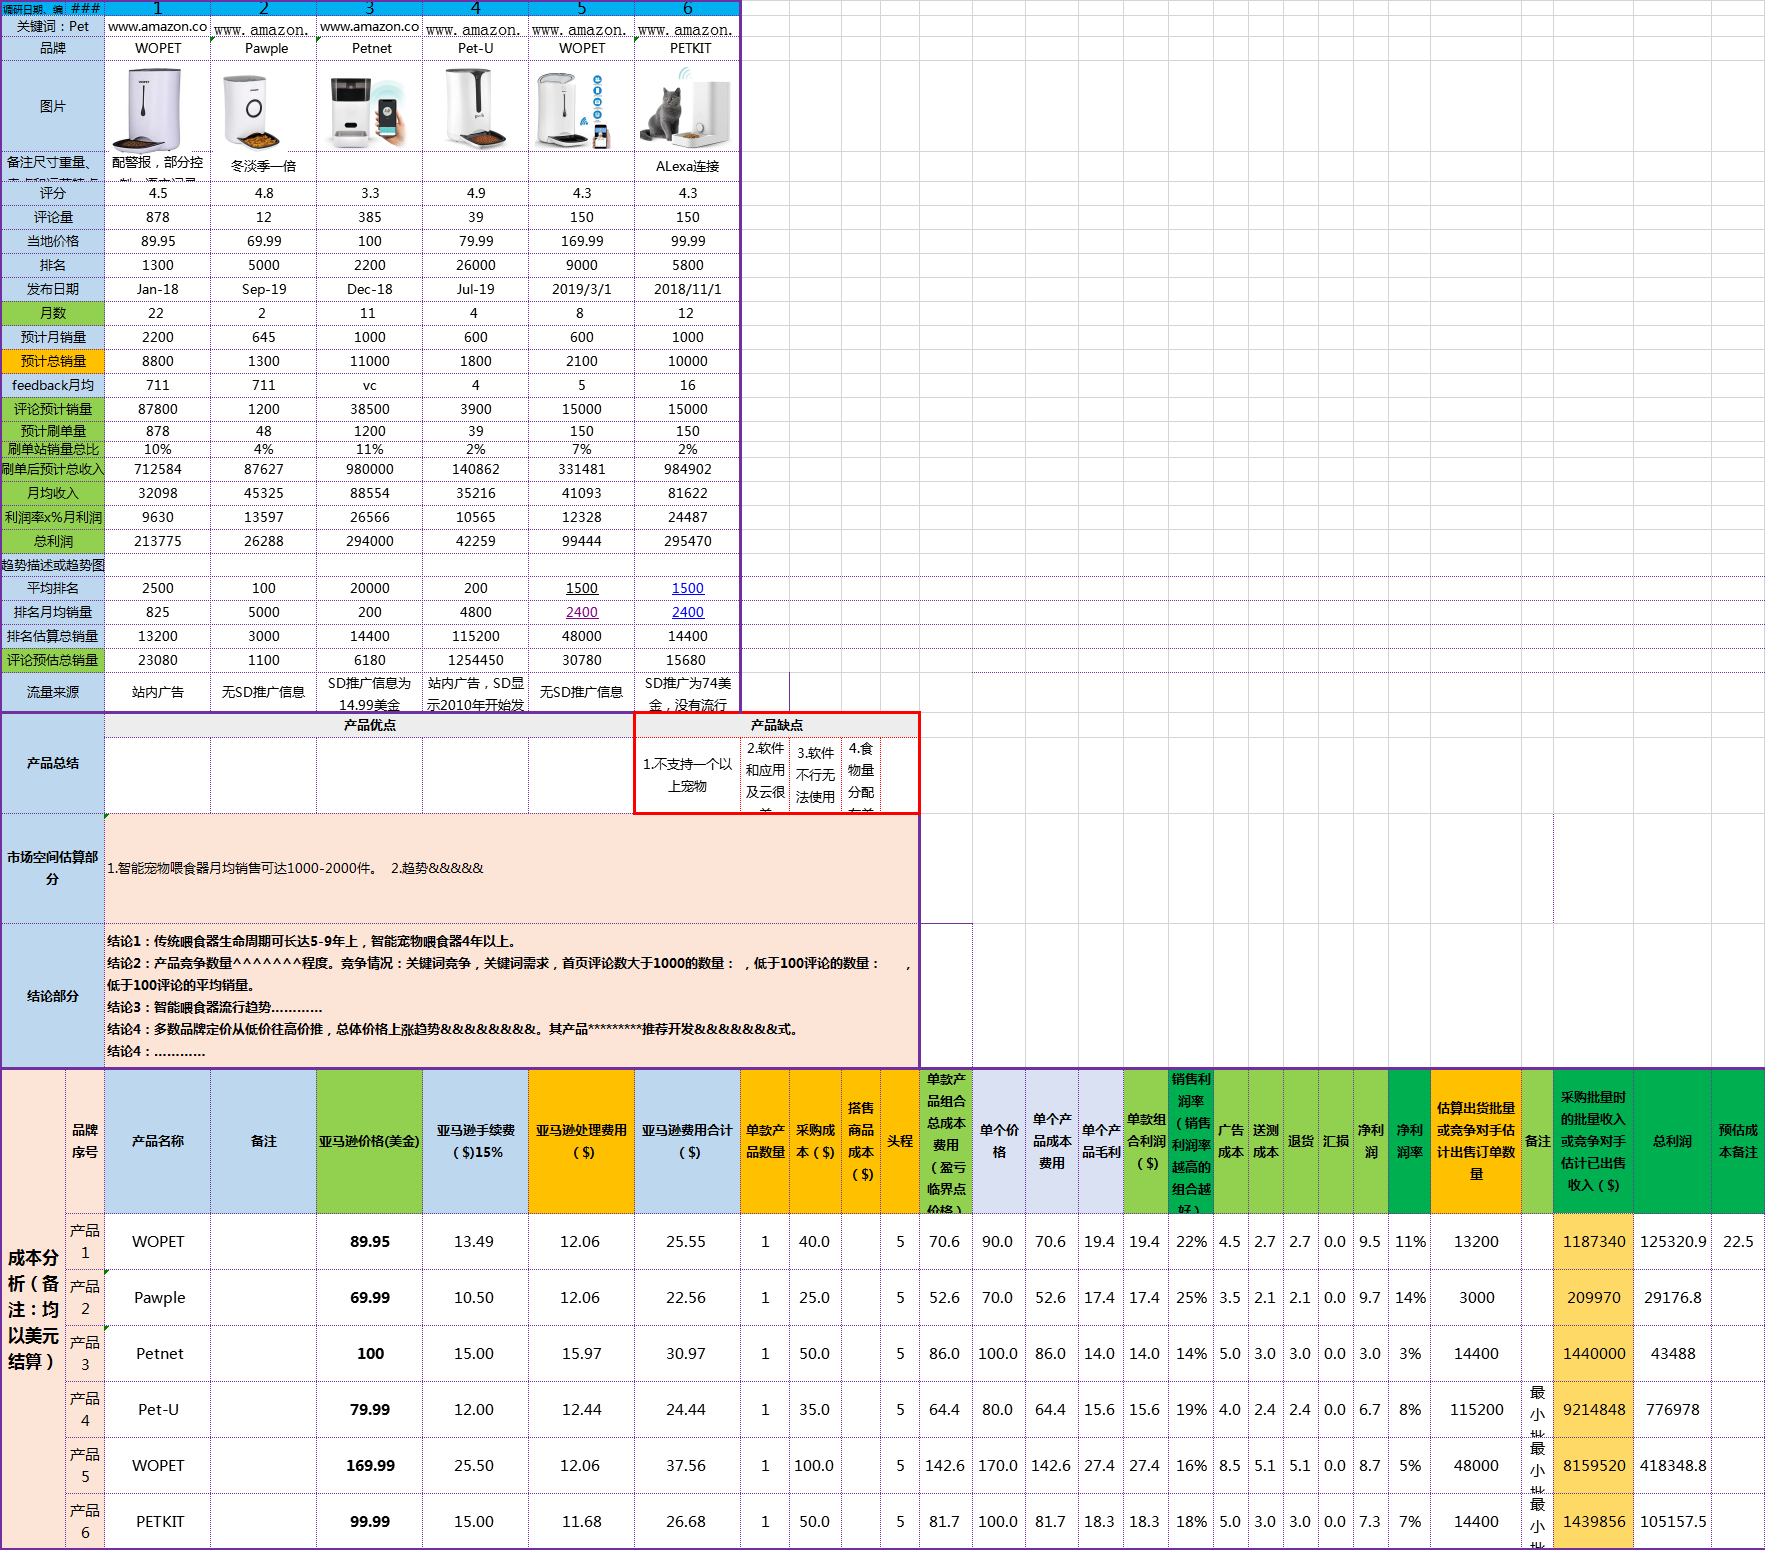Select the market estimate text cell

[x=511, y=868]
